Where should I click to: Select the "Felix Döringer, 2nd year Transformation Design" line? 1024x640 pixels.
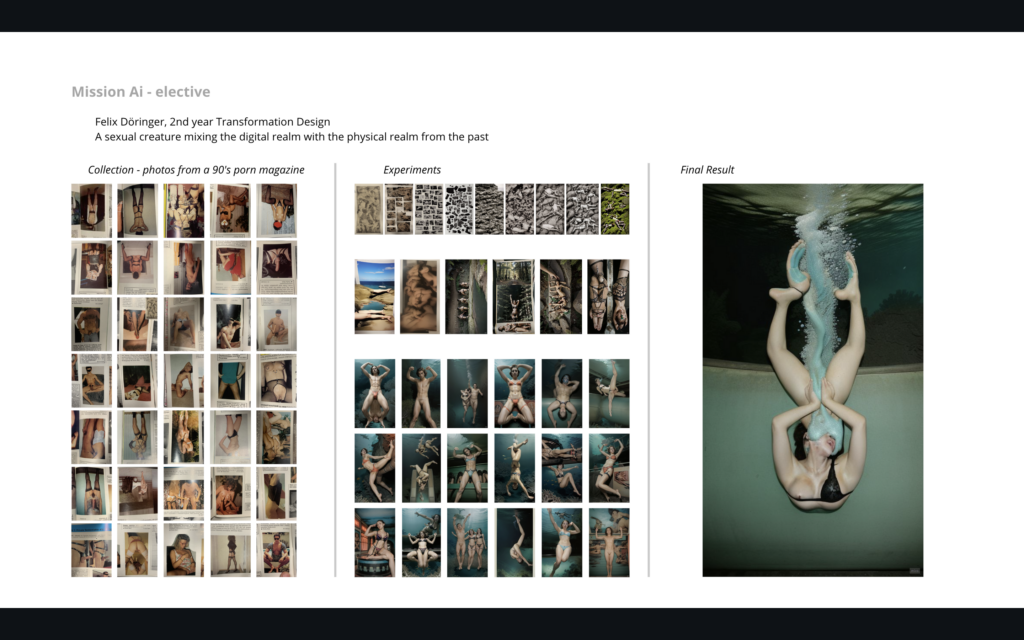212,122
